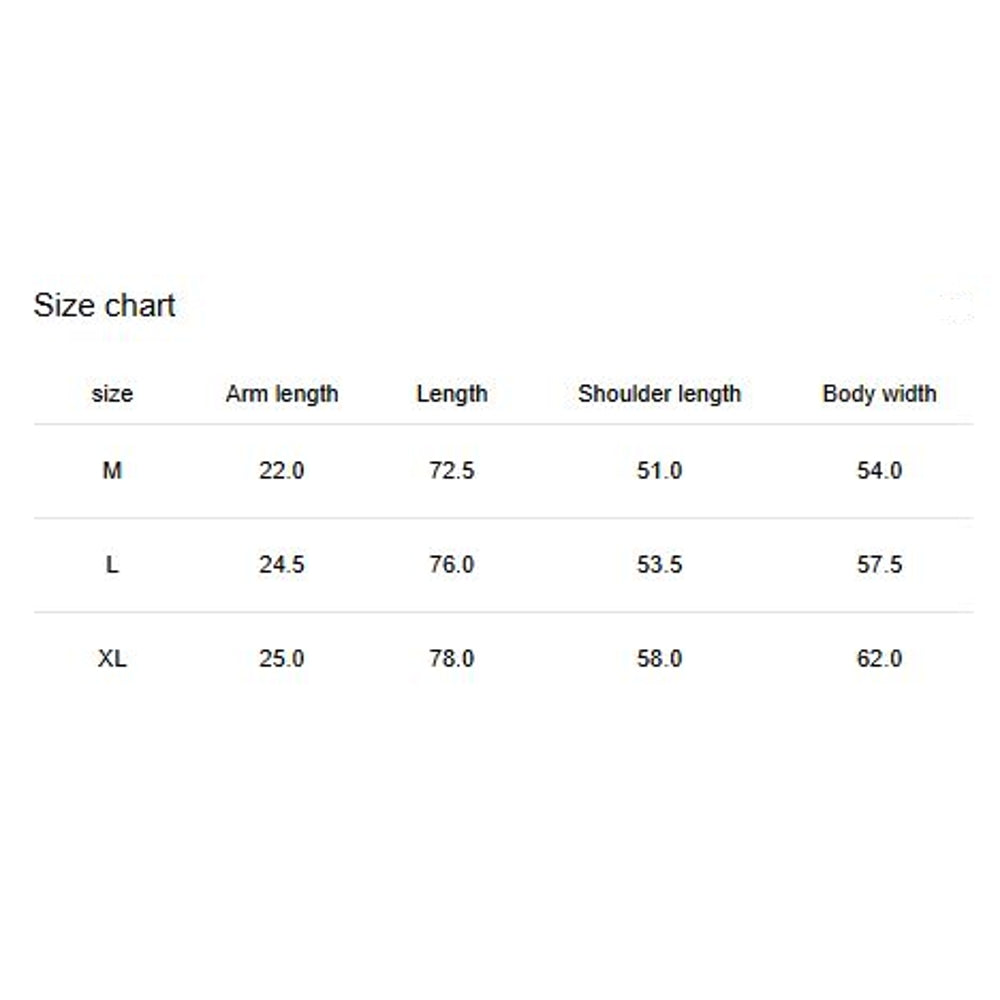Select the "size" column header
The image size is (1000, 1000).
(112, 394)
